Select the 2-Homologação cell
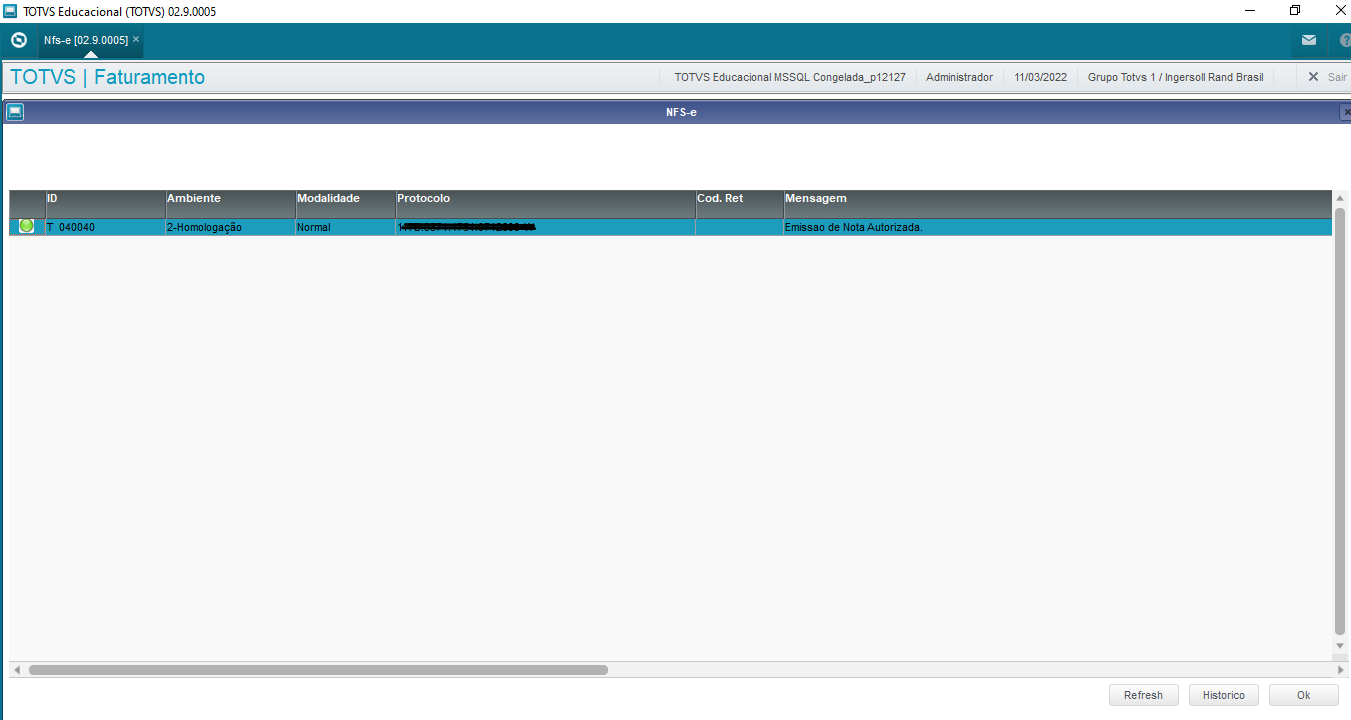Screen dimensions: 1351x720 click(x=230, y=227)
